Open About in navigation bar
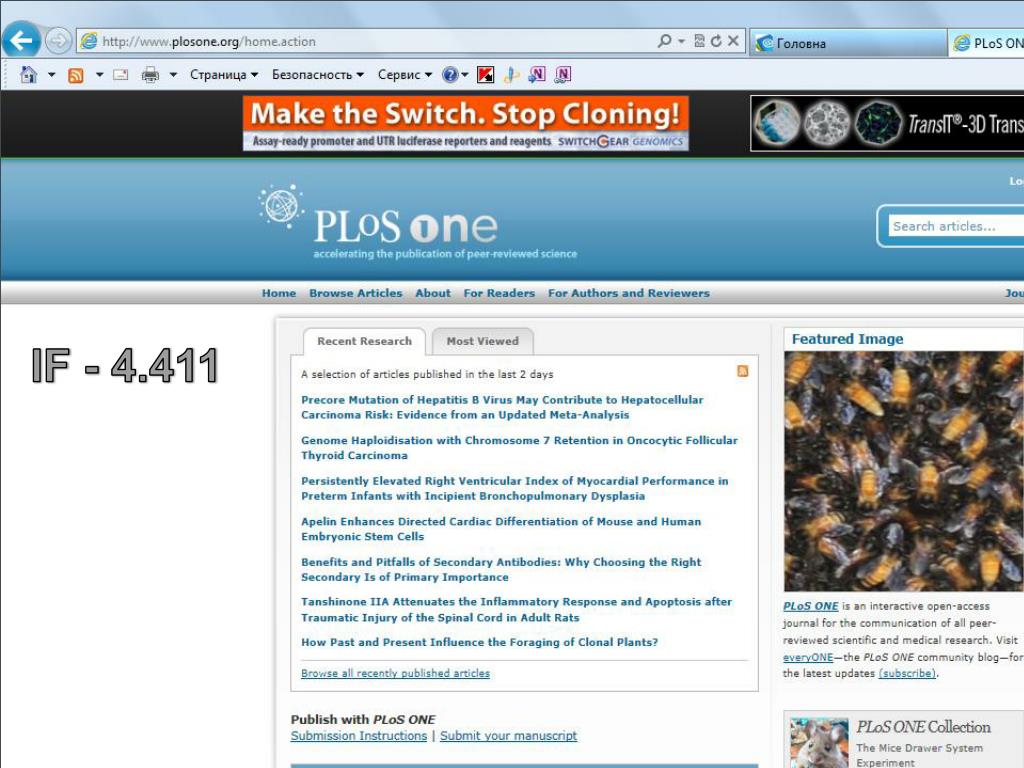Image resolution: width=1024 pixels, height=768 pixels. tap(433, 293)
